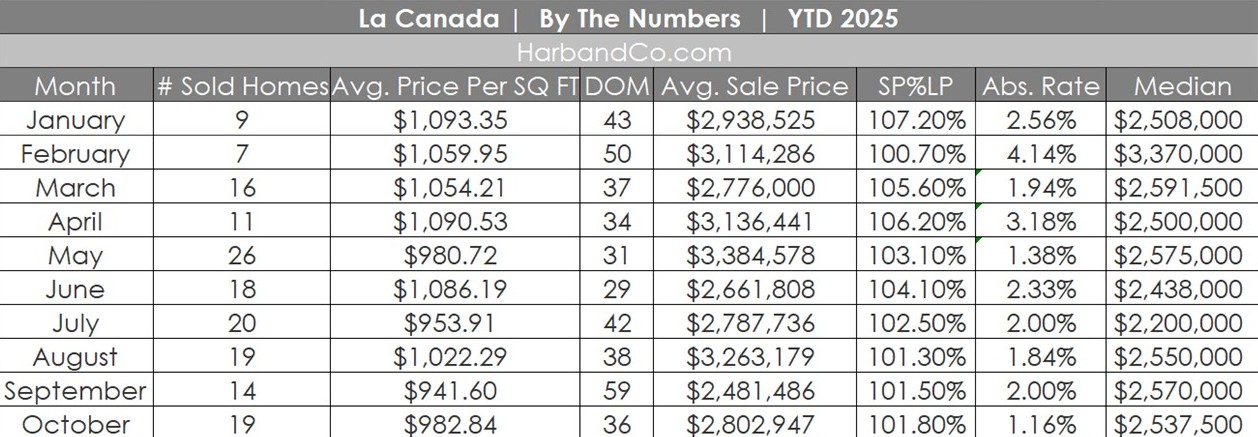Image resolution: width=1258 pixels, height=437 pixels.
Task: Click the Month column header
Action: [x=75, y=86]
